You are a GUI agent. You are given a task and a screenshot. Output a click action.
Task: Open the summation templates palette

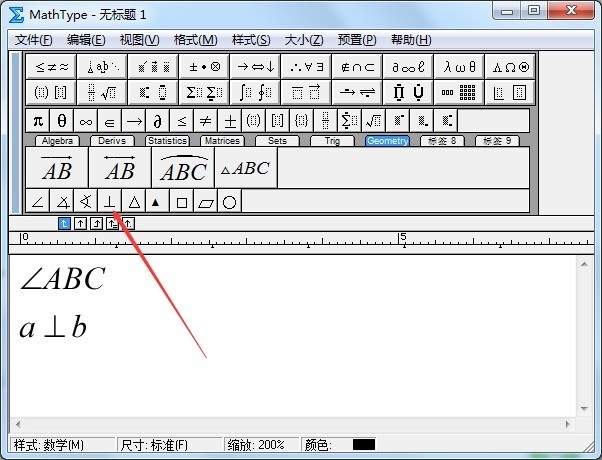tap(203, 93)
